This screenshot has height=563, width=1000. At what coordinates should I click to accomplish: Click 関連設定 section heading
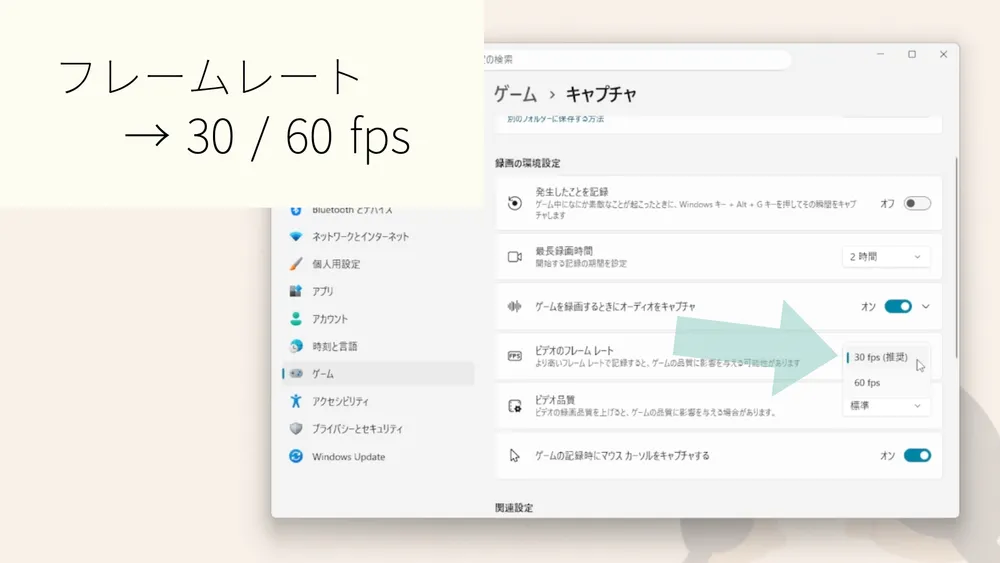tap(514, 508)
